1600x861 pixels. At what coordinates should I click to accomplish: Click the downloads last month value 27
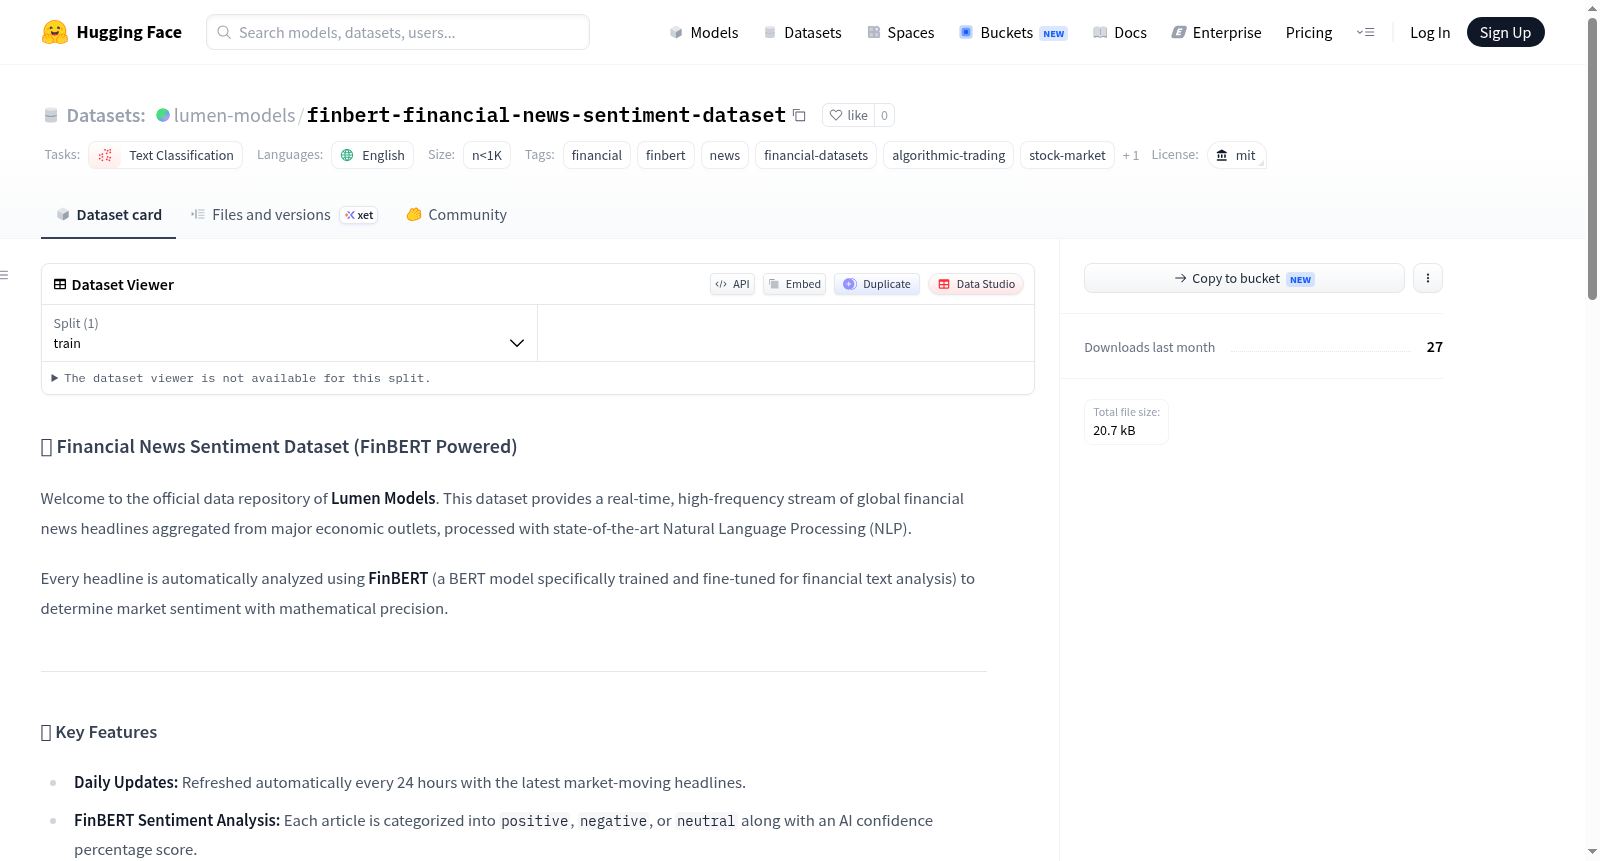pos(1434,347)
